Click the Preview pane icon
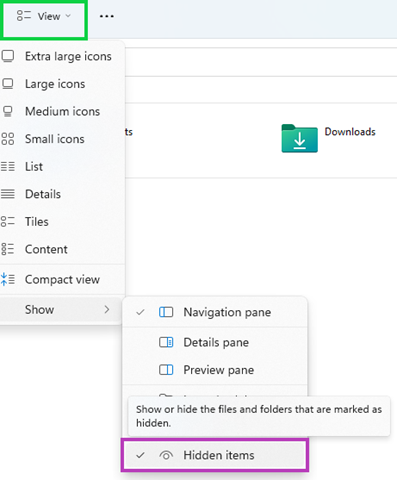The image size is (397, 480). (x=166, y=370)
